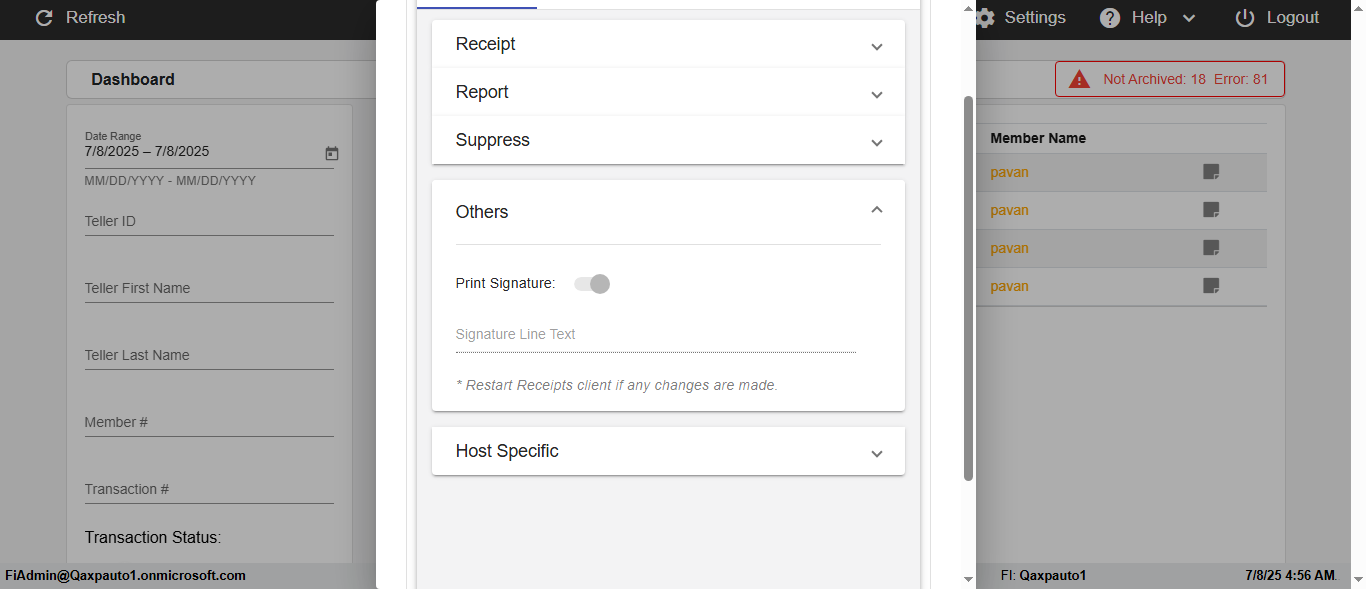Click the Logout power icon
This screenshot has width=1366, height=589.
(1245, 18)
